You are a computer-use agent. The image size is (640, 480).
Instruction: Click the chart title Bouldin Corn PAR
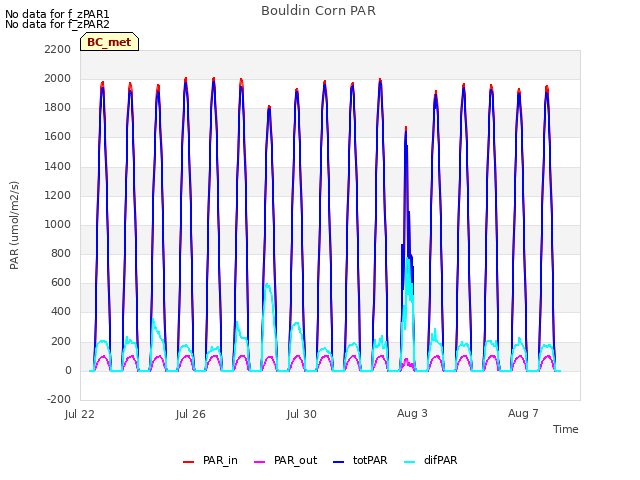click(x=318, y=11)
